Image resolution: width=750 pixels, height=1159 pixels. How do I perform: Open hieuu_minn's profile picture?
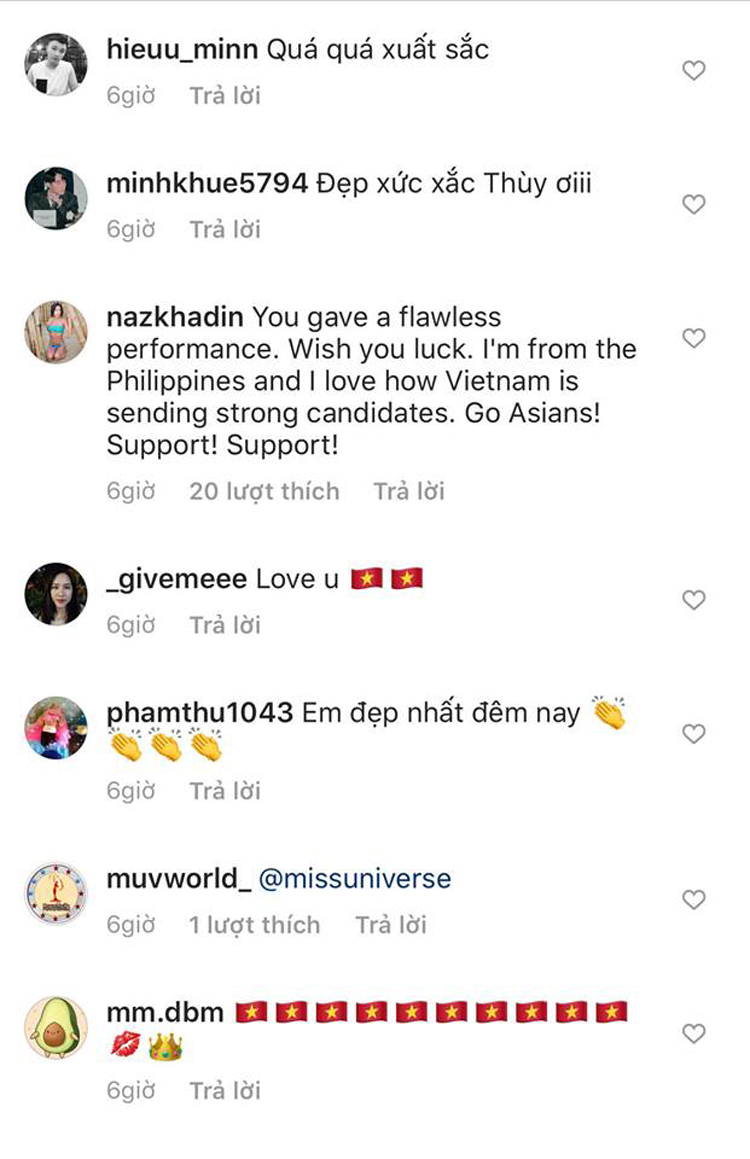pyautogui.click(x=56, y=65)
